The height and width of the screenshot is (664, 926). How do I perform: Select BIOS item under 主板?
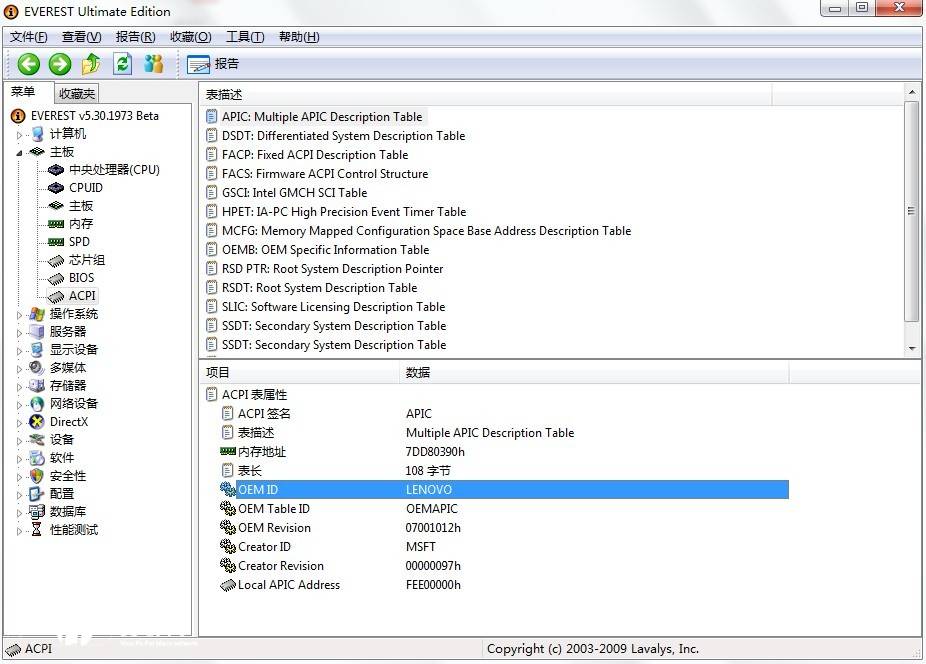81,278
